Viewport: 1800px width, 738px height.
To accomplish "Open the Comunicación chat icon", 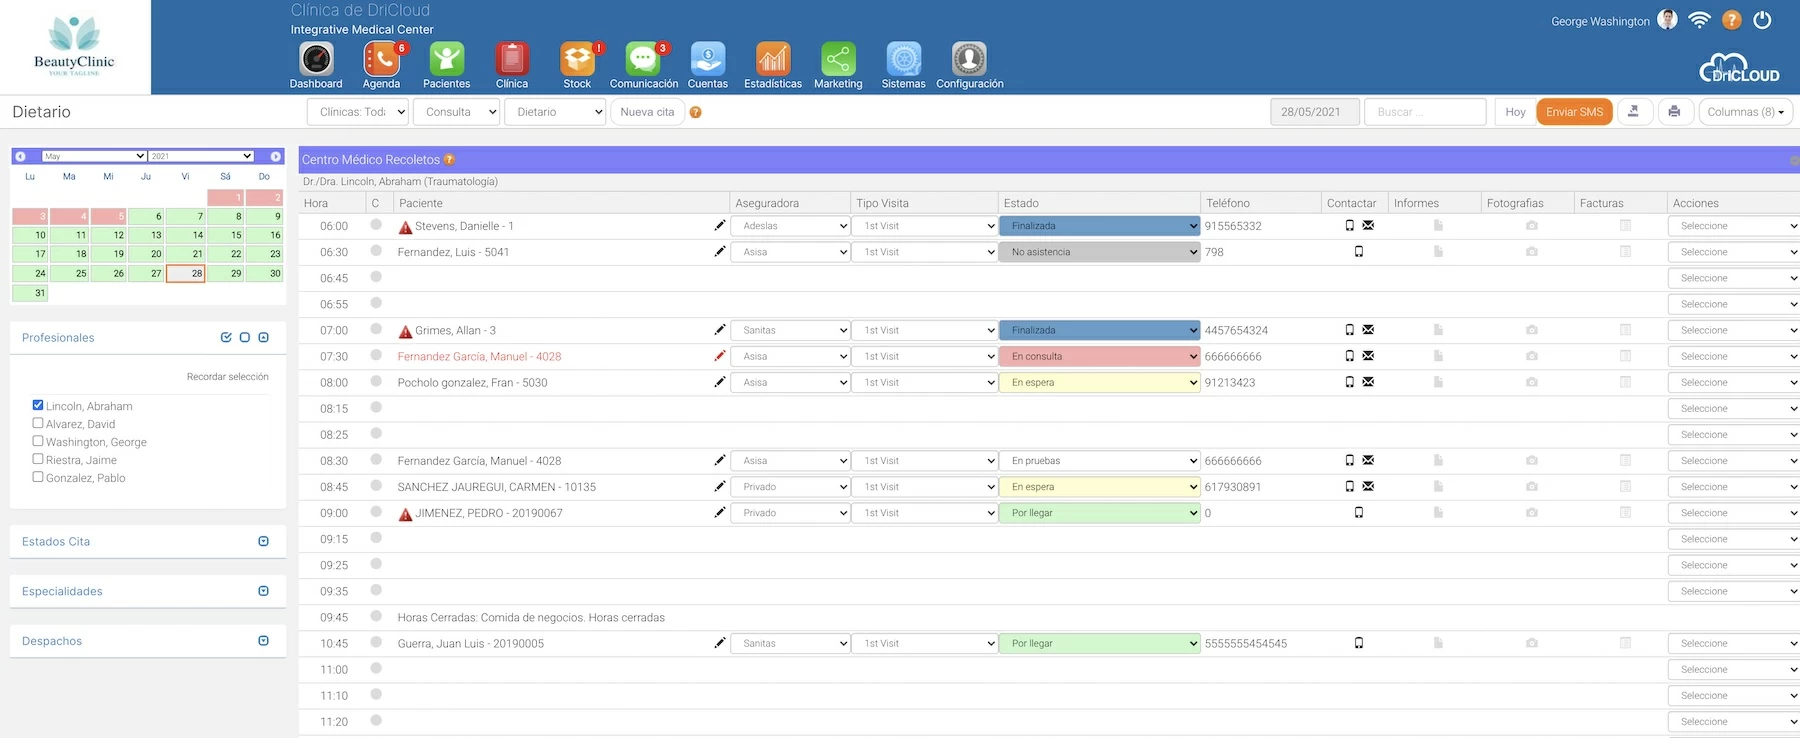I will tap(643, 60).
